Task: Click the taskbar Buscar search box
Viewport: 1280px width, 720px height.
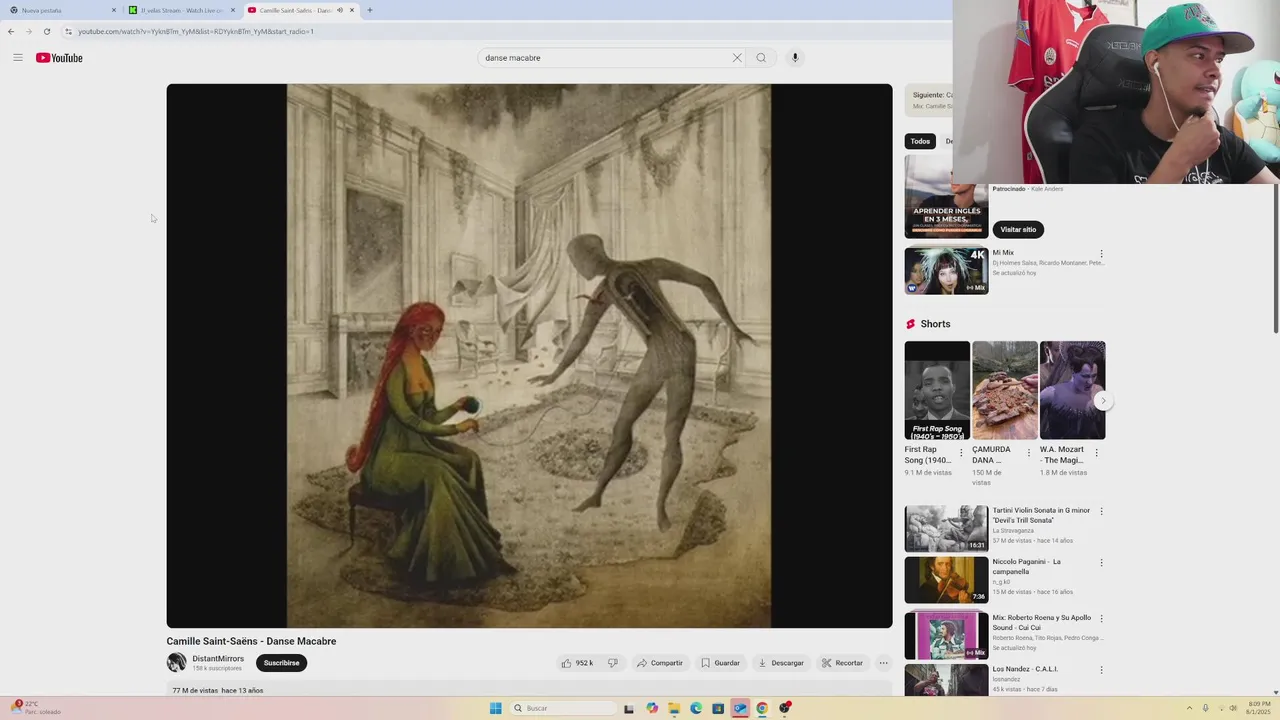Action: [x=563, y=708]
